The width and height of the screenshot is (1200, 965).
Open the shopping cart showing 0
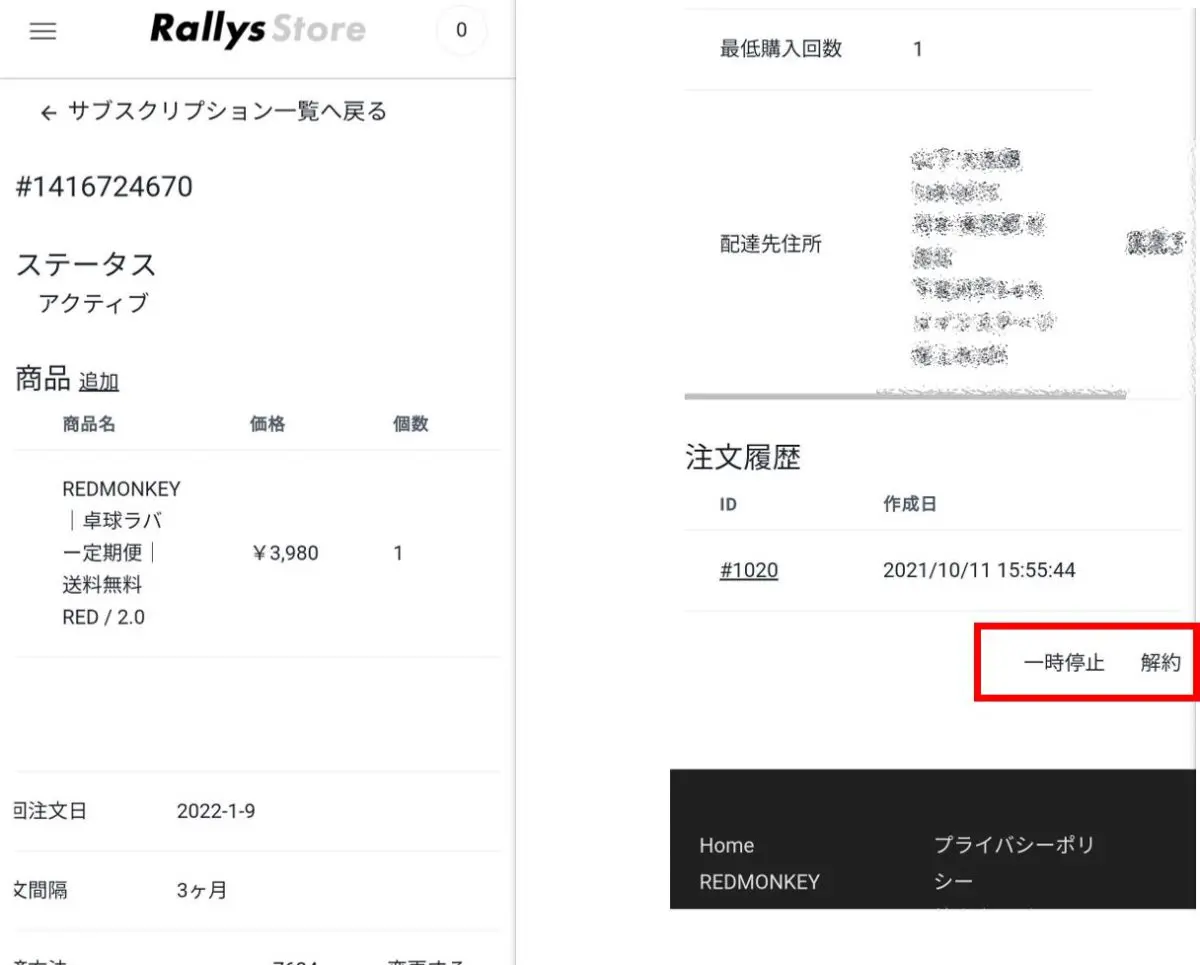pyautogui.click(x=461, y=31)
